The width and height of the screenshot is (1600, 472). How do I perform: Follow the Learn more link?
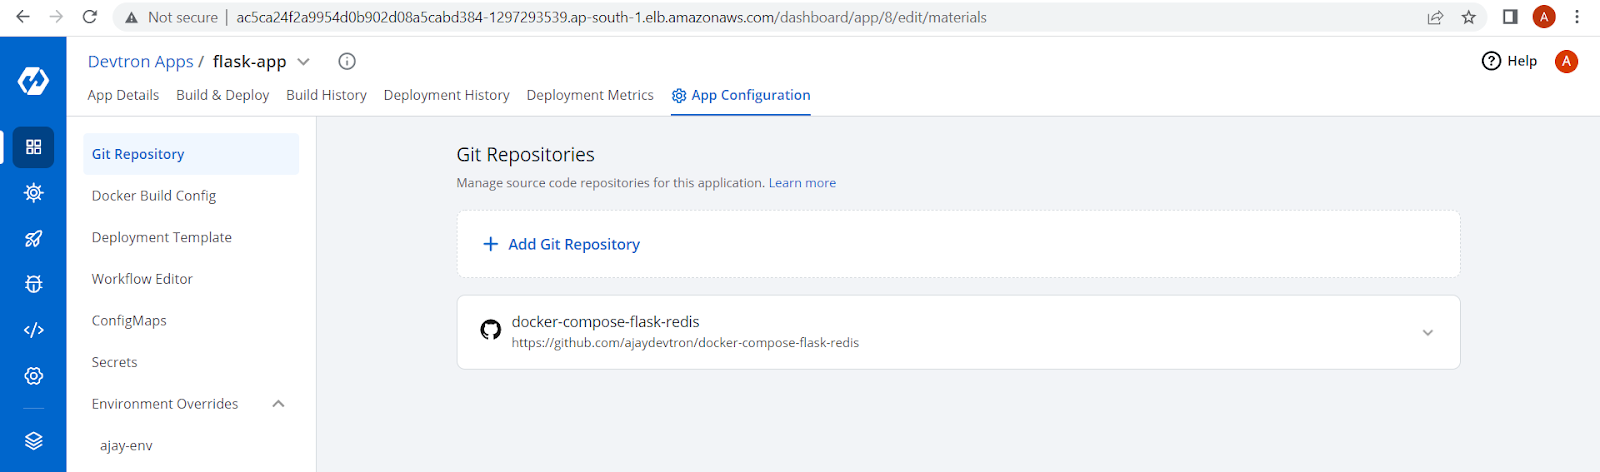coord(802,183)
